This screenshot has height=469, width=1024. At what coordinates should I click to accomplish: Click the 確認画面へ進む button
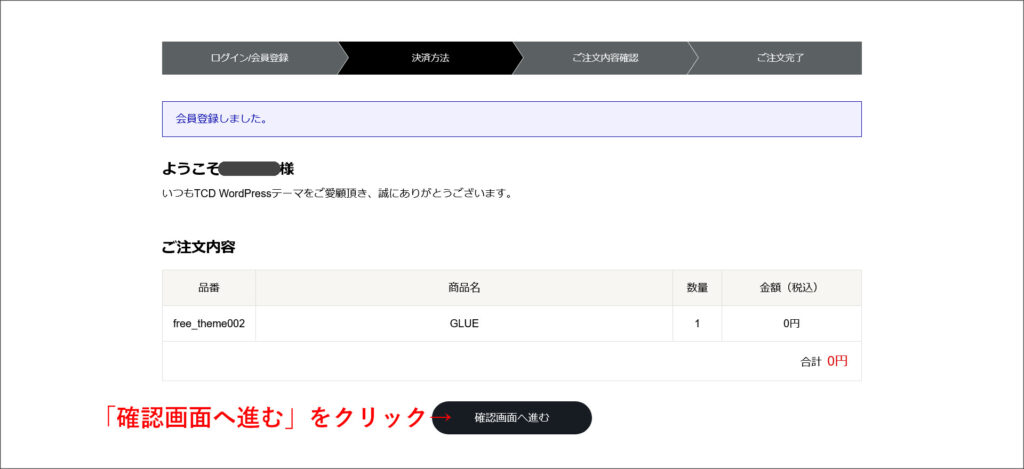click(512, 418)
